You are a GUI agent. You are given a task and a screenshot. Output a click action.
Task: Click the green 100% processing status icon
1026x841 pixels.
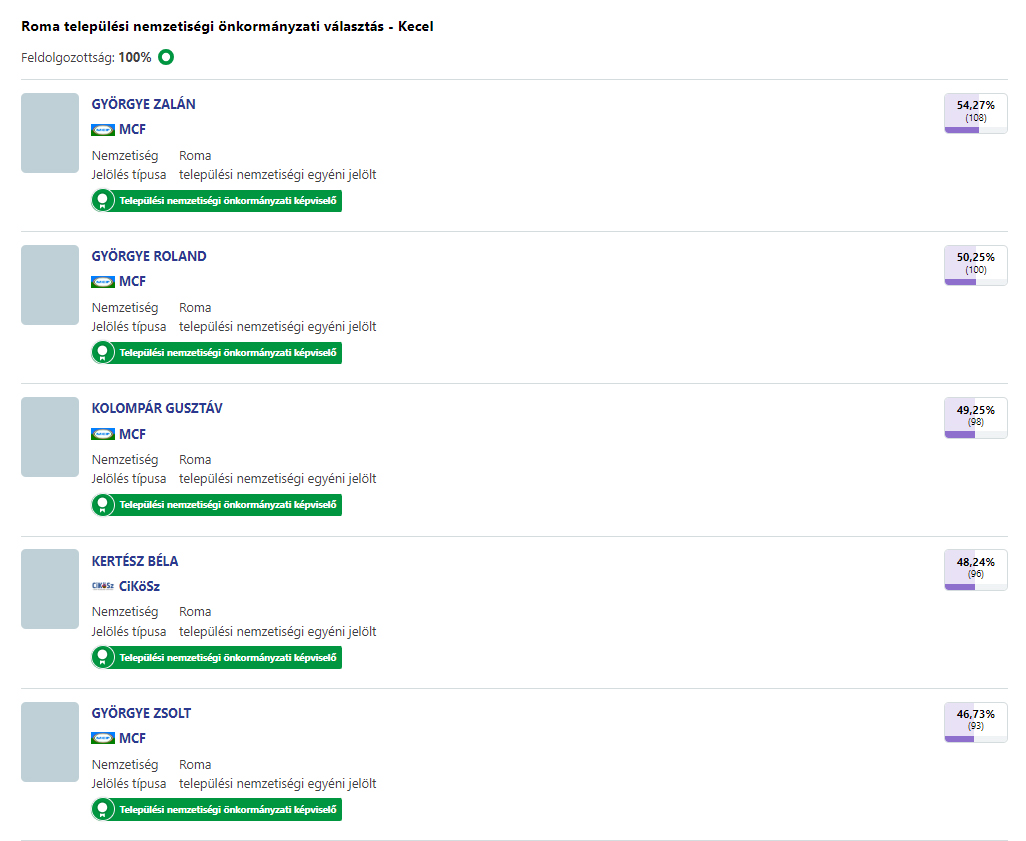166,57
